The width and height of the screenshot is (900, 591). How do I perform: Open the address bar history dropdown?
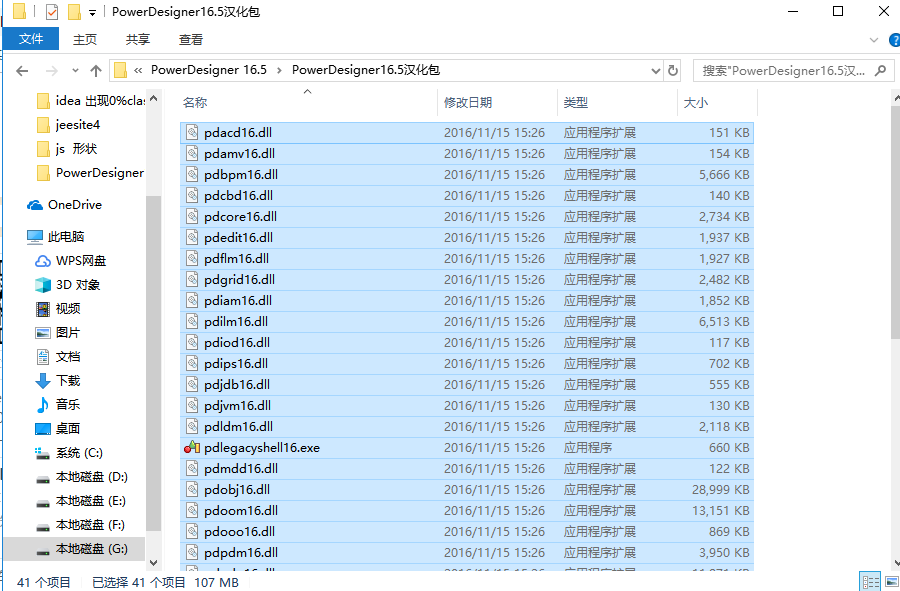[656, 71]
